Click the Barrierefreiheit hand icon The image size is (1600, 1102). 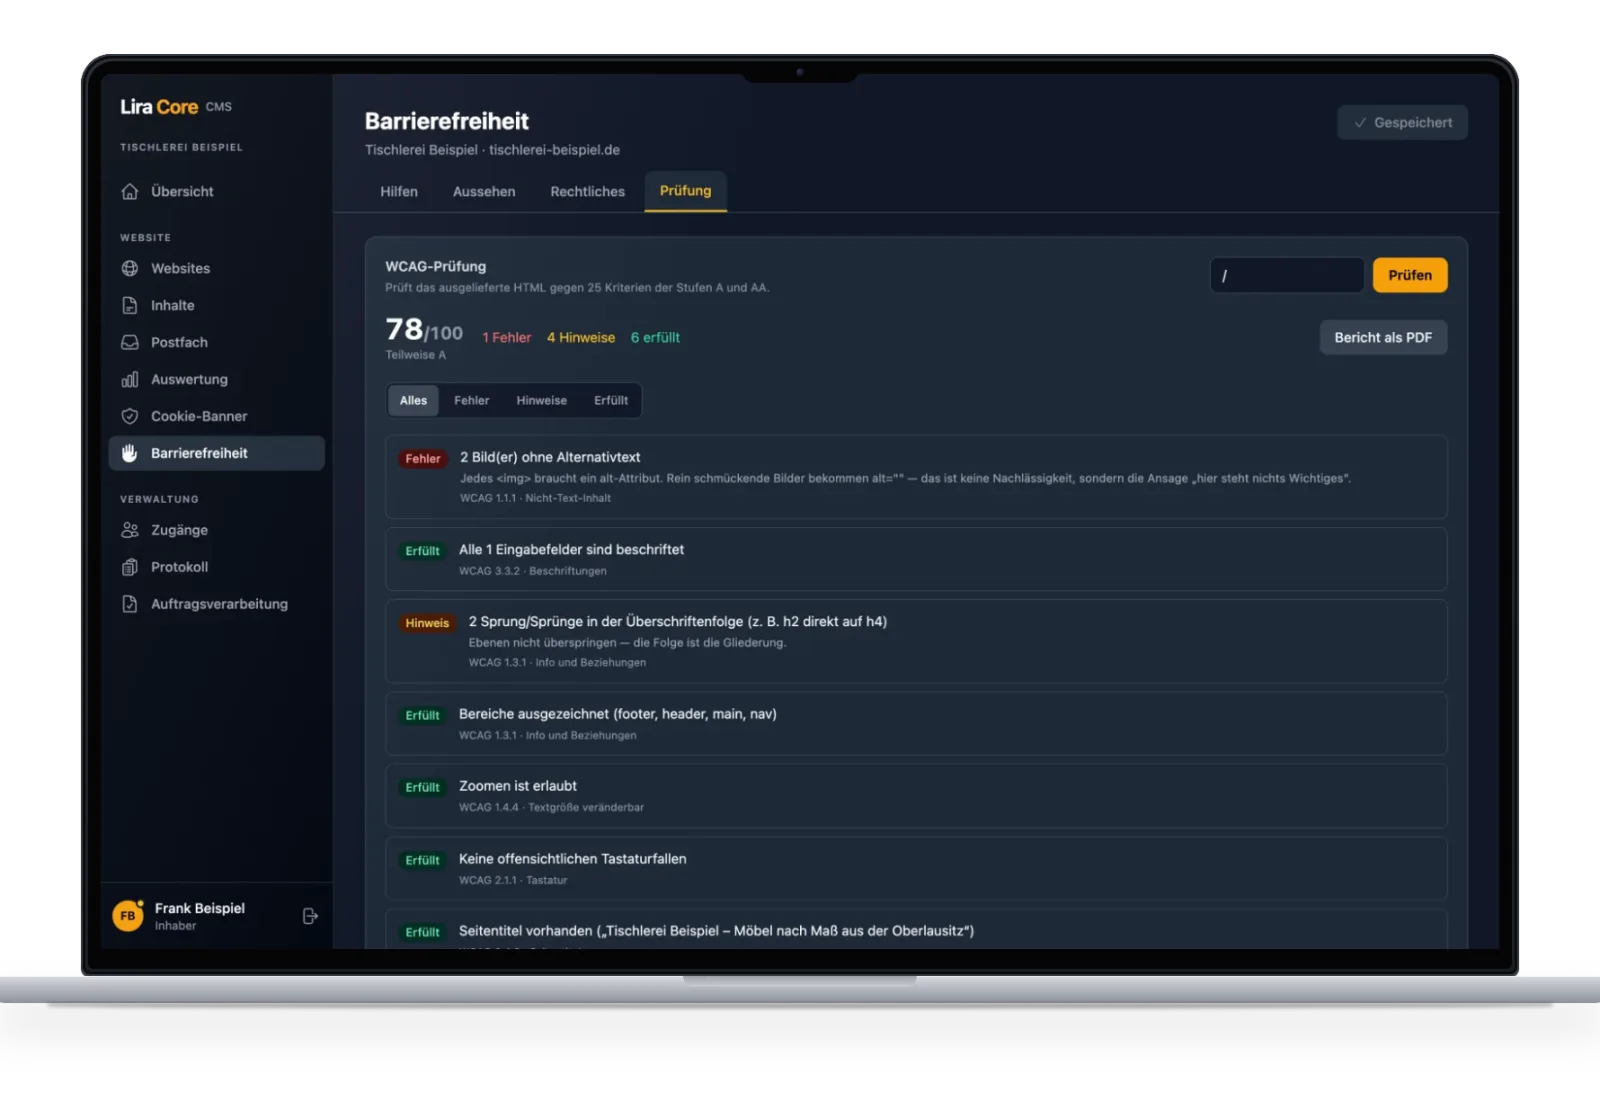(130, 453)
